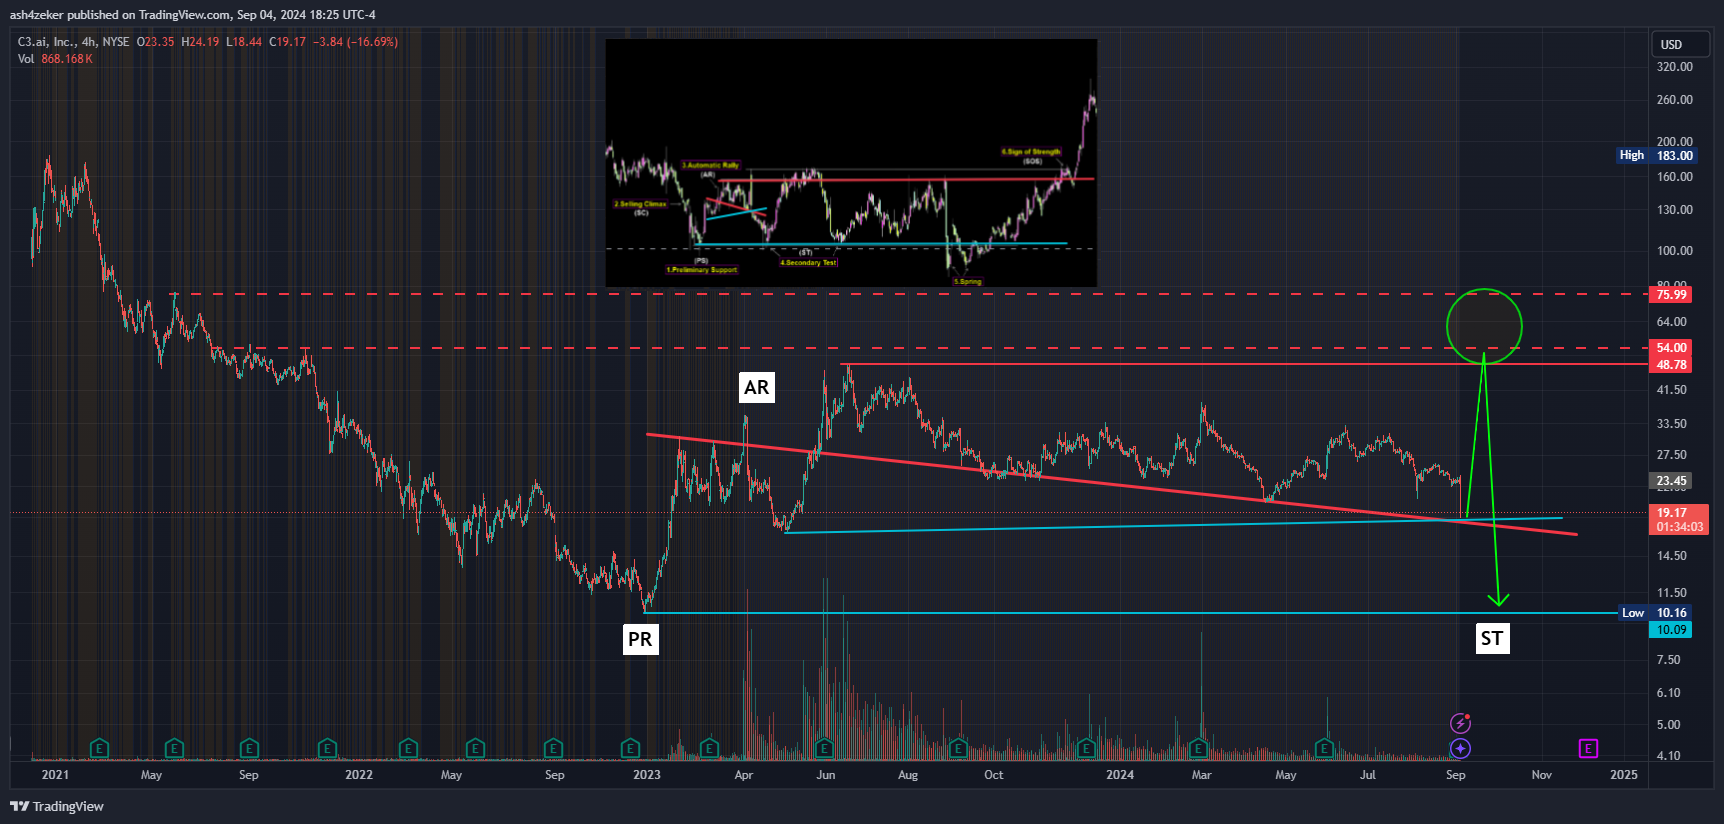Image resolution: width=1724 pixels, height=824 pixels.
Task: Click the Low 10.16 label
Action: 1657,613
